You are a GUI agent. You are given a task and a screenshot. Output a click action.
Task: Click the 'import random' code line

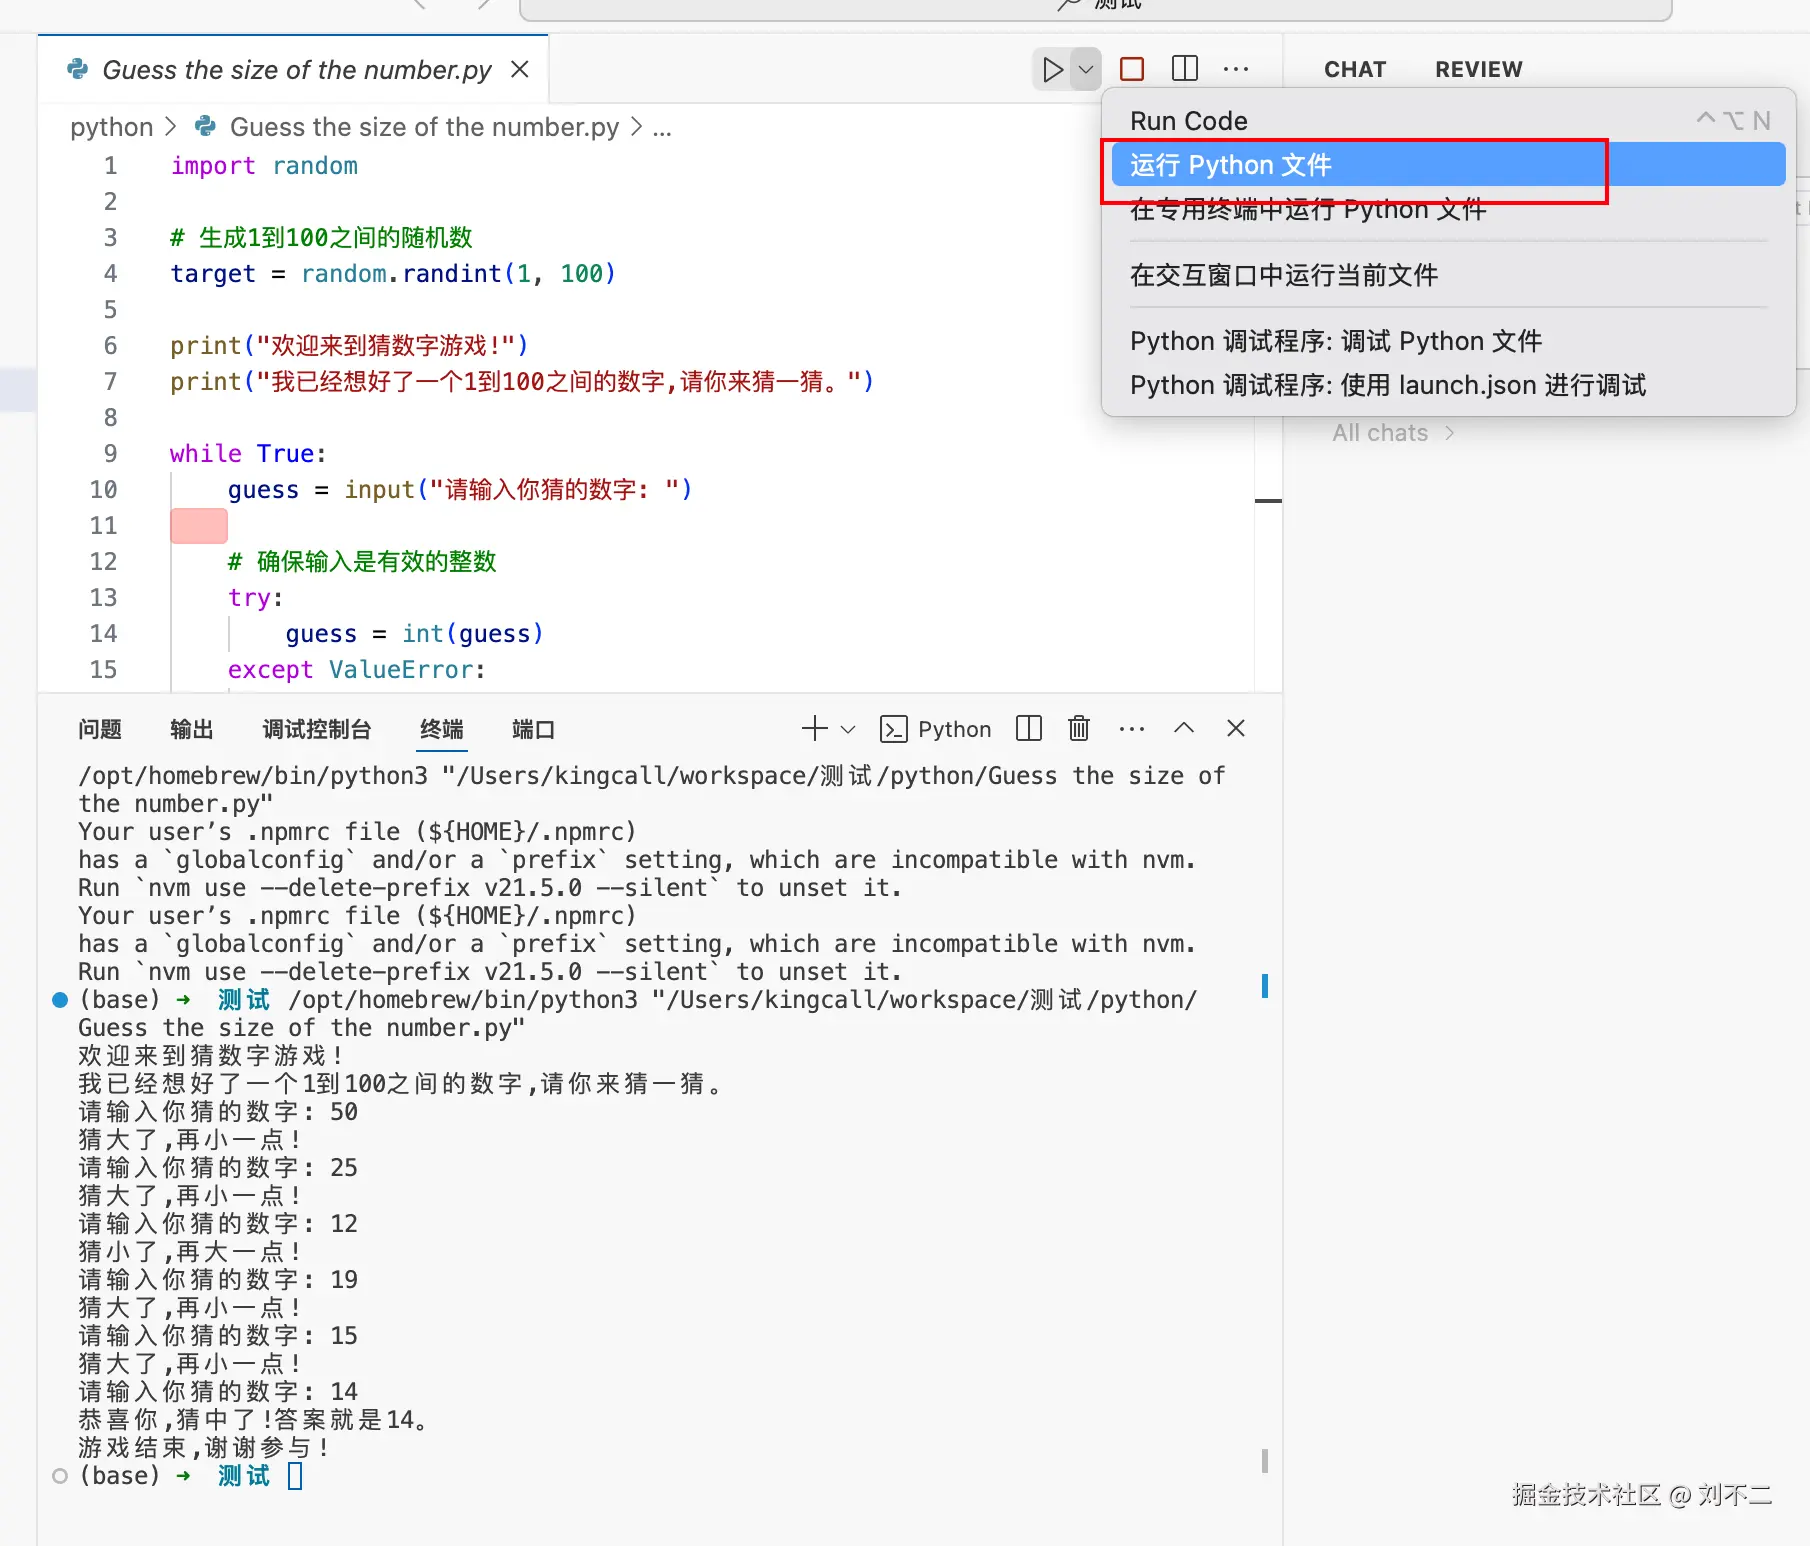tap(264, 166)
